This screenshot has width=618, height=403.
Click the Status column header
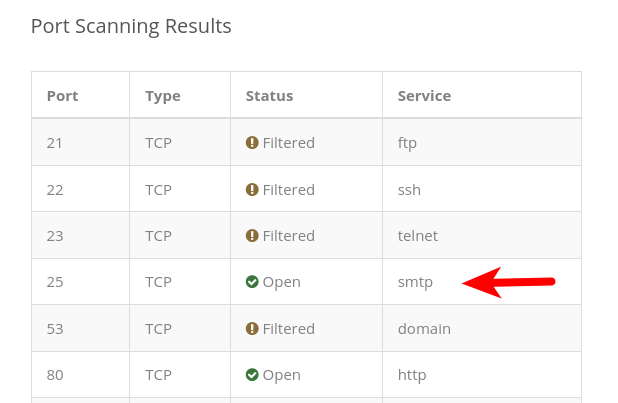point(269,96)
